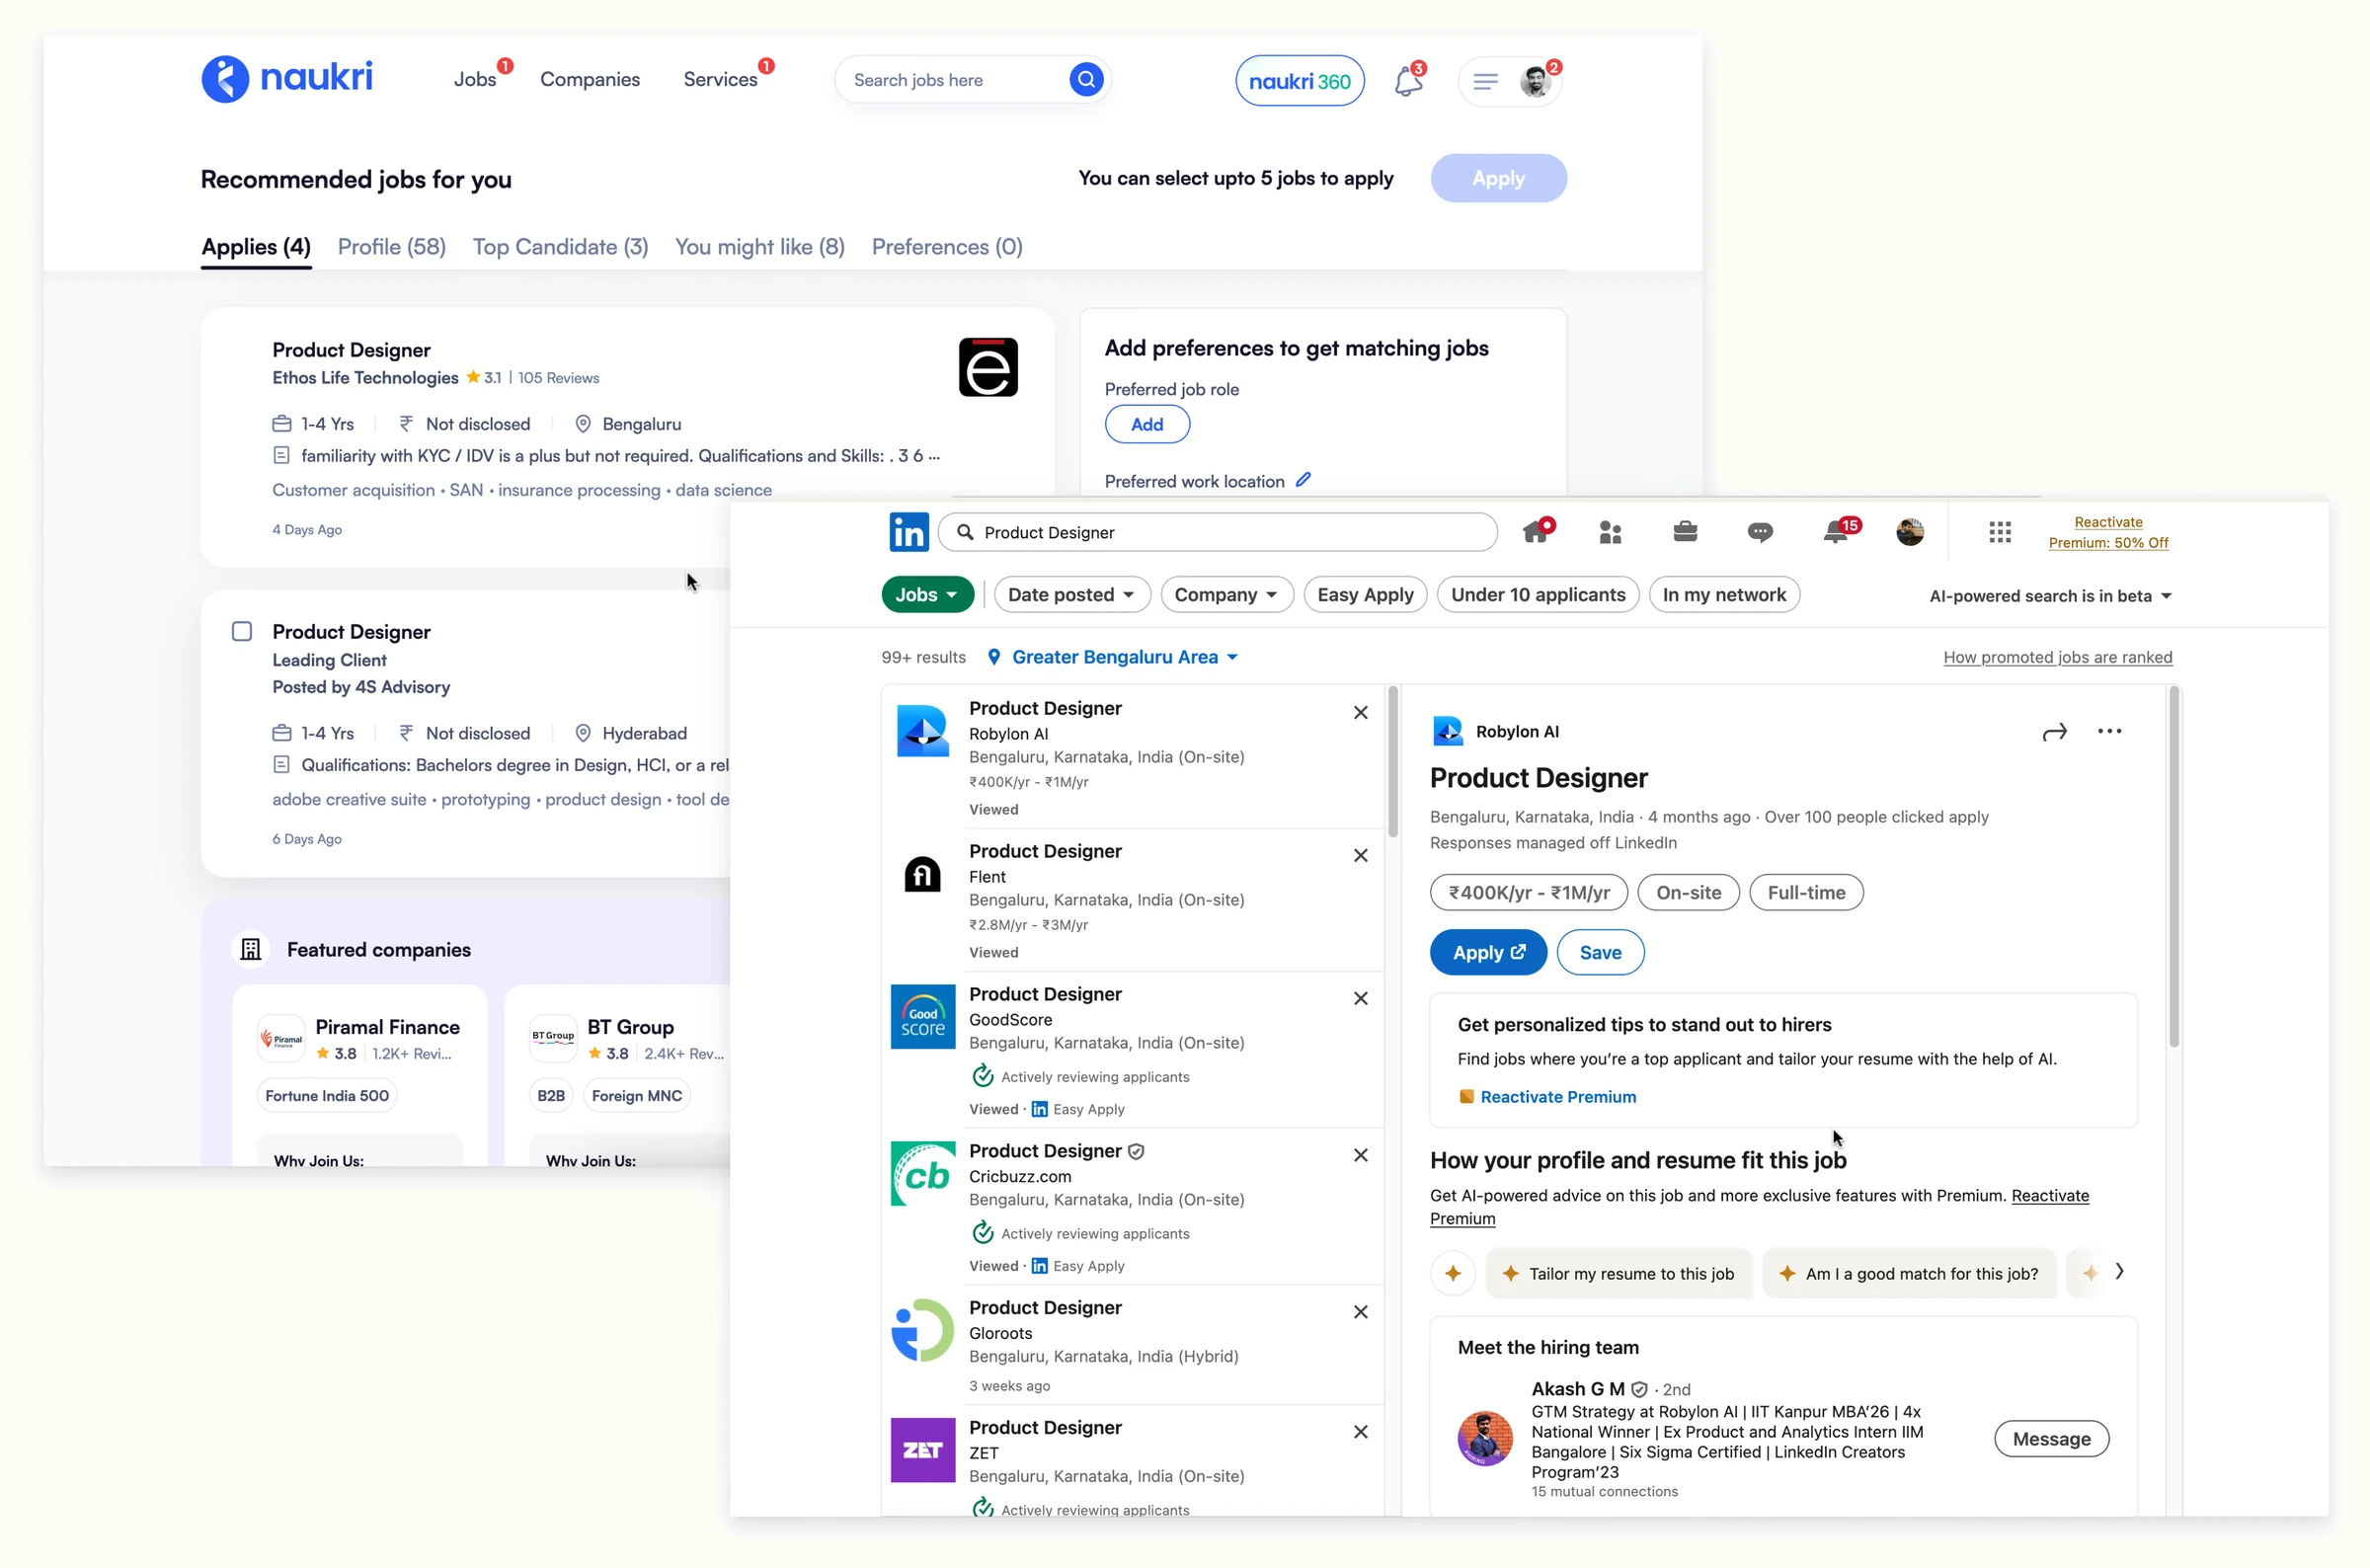Image resolution: width=2370 pixels, height=1568 pixels.
Task: Dismiss the GoodScore job listing
Action: coord(1360,998)
